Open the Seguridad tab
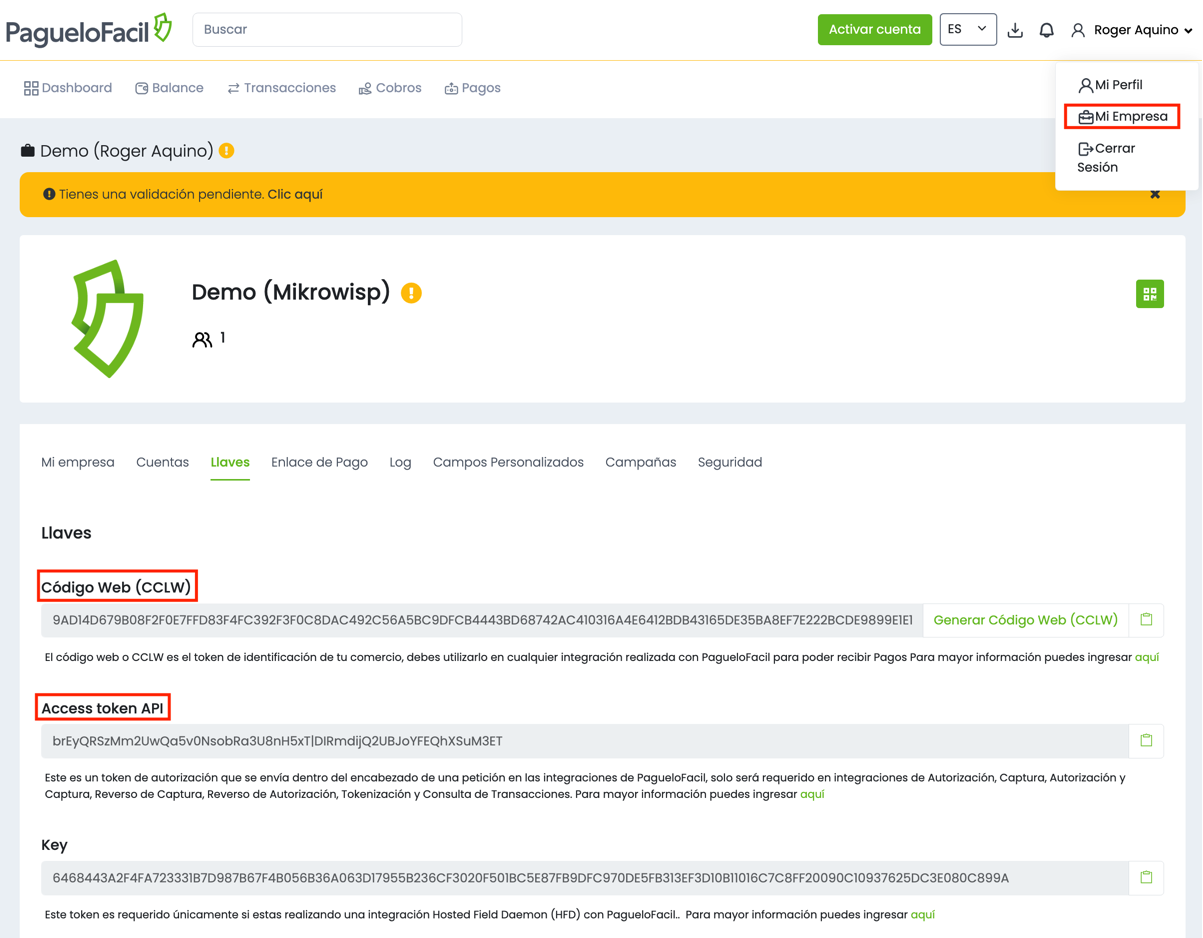 click(730, 462)
